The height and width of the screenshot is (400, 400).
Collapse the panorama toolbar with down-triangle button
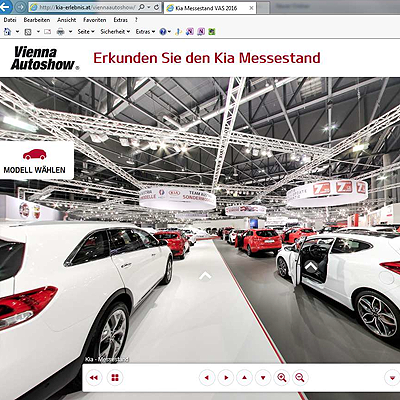tap(392, 378)
